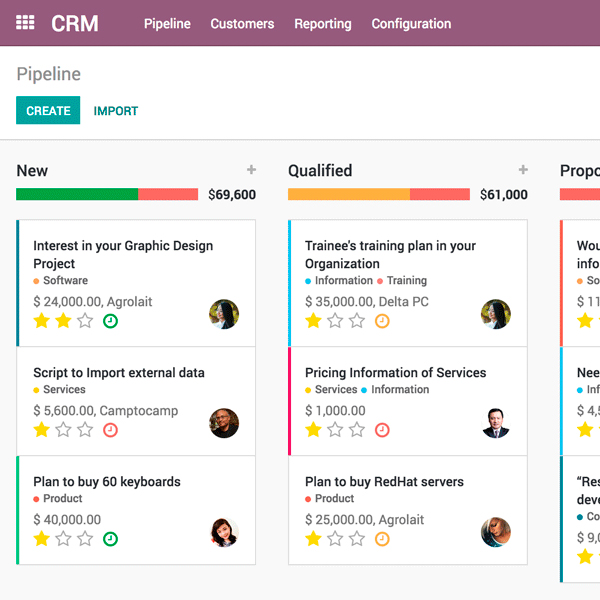Set third star priority on Graphic Design card
600x600 pixels.
(85, 321)
